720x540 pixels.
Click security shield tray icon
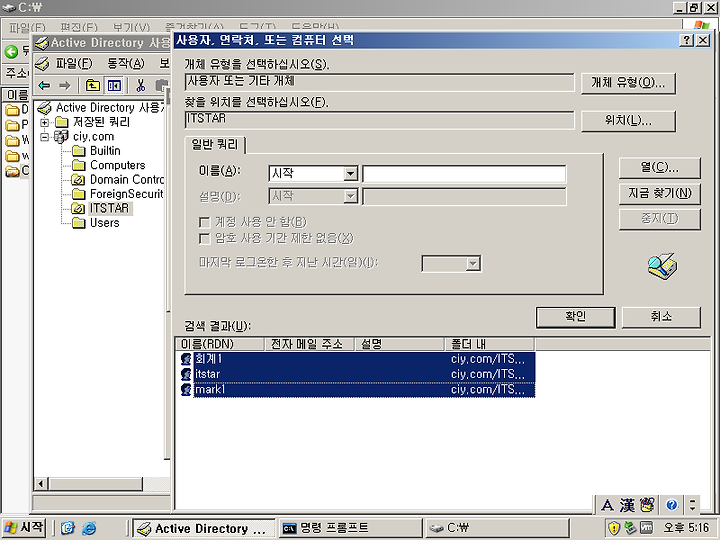[614, 528]
